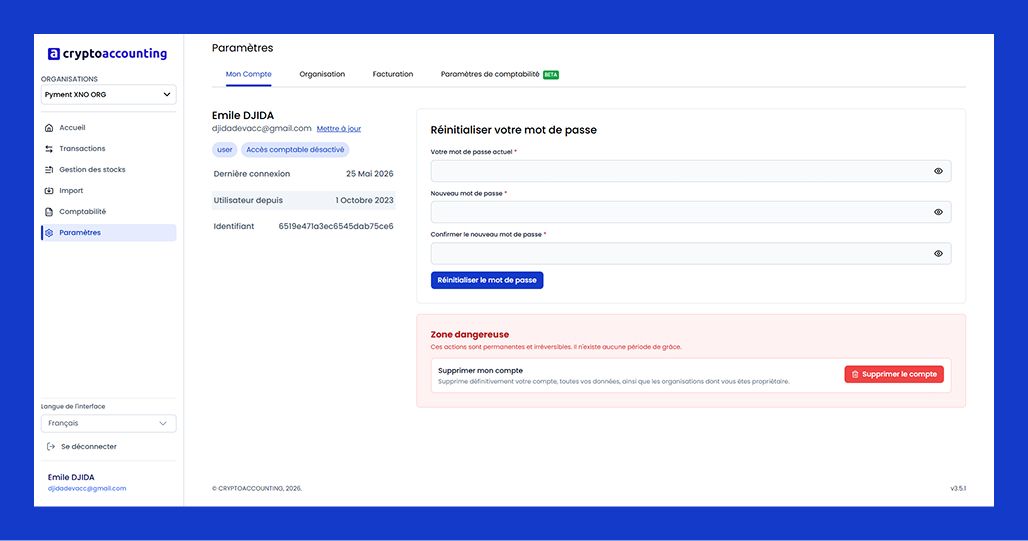Click the Supprimer mon compte label
The image size is (1028, 541).
(x=481, y=371)
